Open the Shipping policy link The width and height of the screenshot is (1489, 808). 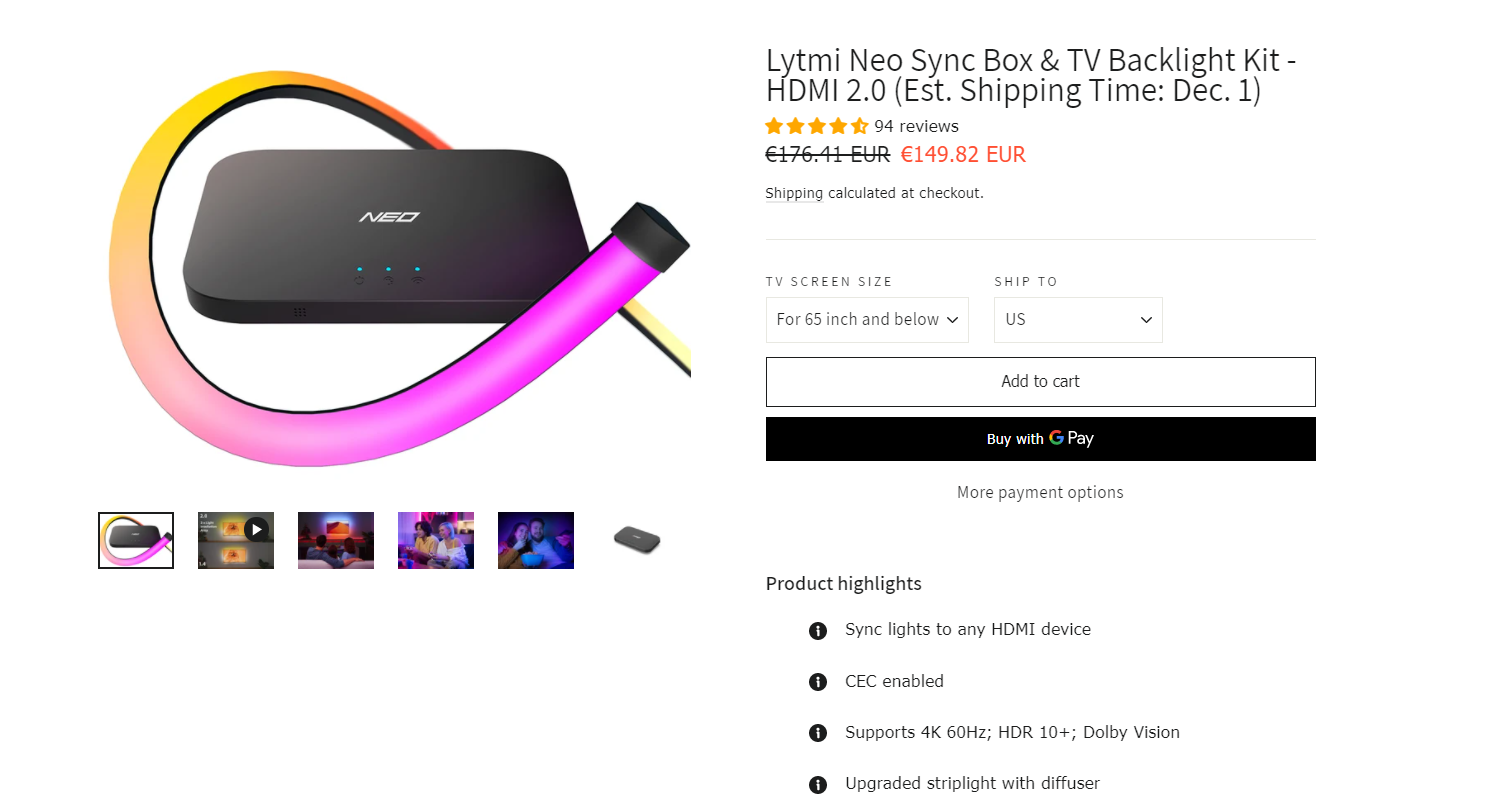pos(794,193)
